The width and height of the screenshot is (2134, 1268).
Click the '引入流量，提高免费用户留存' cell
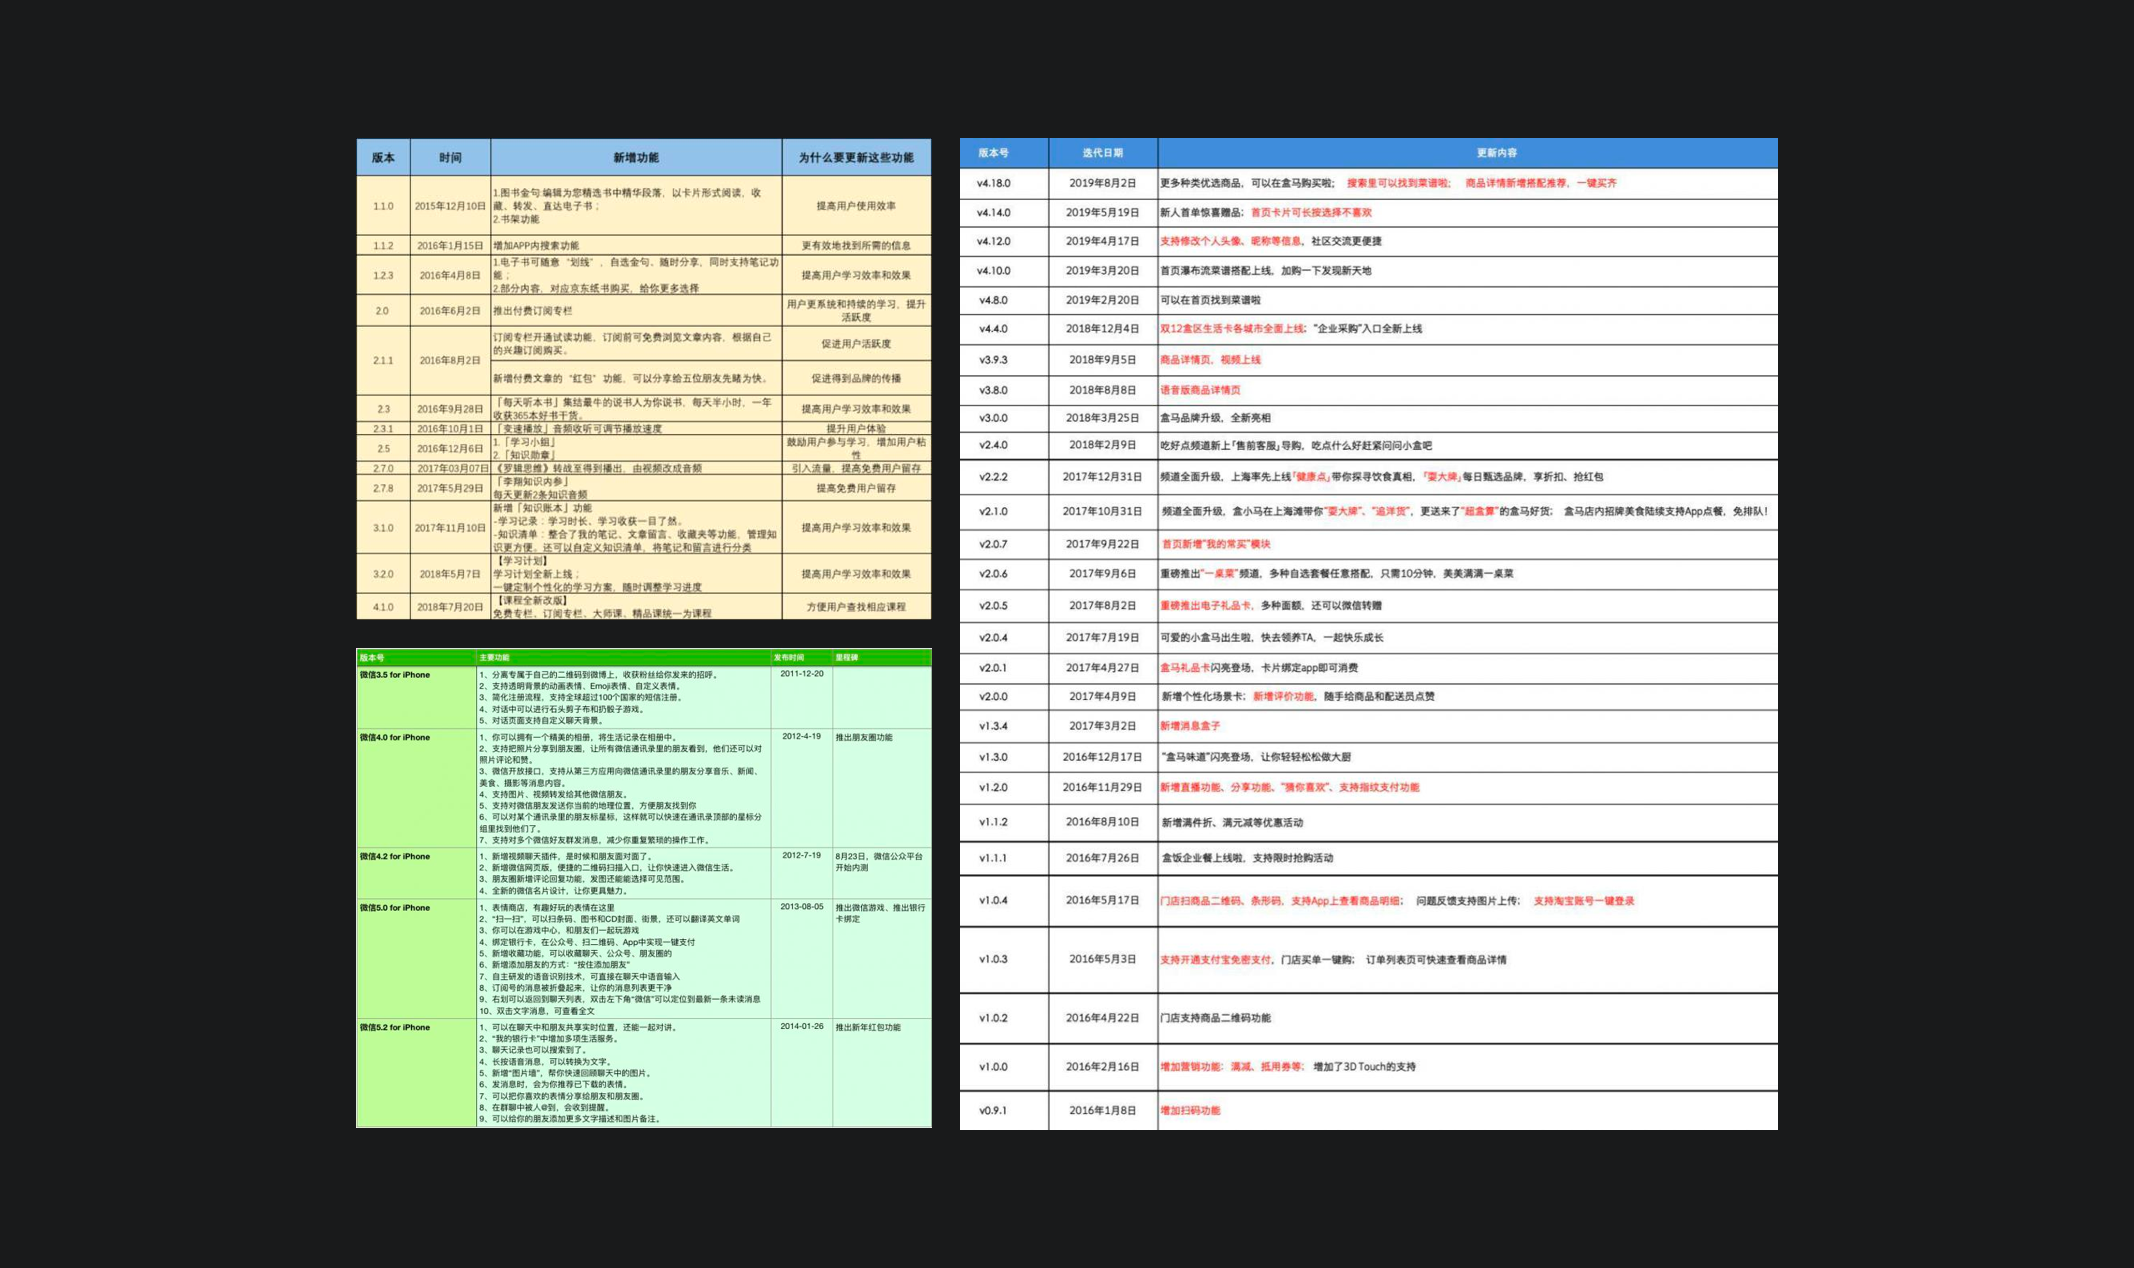[856, 468]
